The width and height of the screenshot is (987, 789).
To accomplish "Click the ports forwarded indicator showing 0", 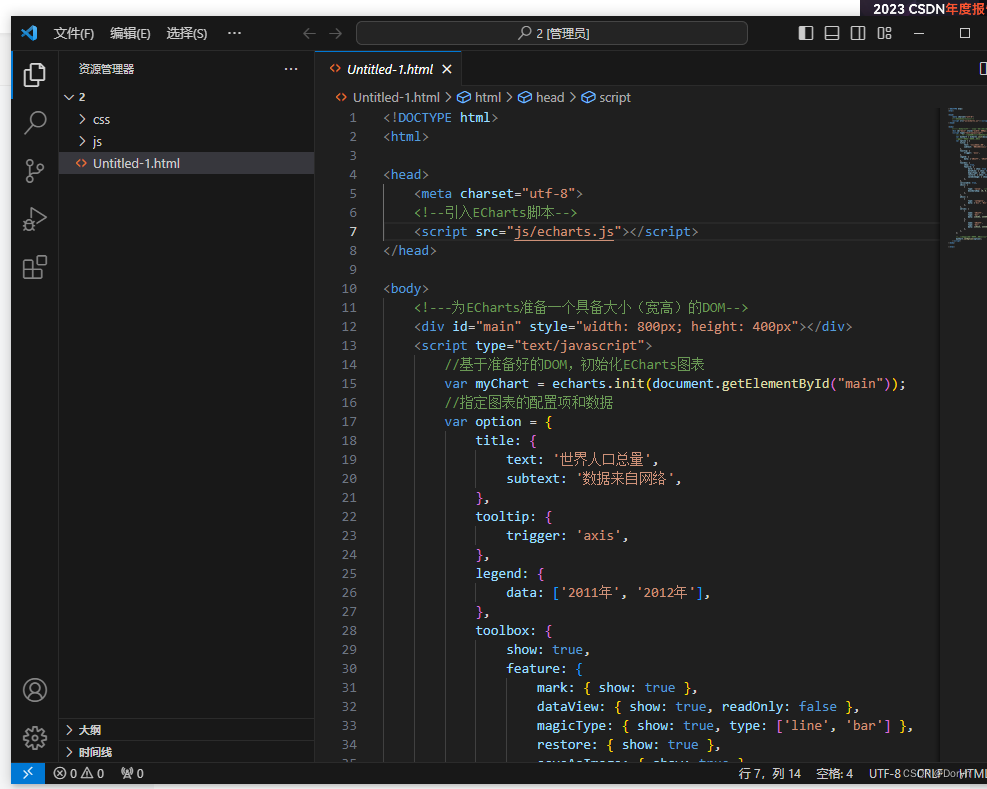I will coord(132,773).
